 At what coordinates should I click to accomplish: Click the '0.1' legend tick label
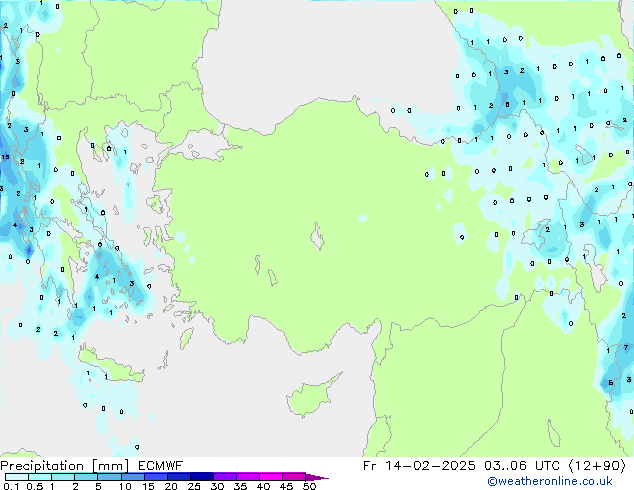click(x=11, y=486)
